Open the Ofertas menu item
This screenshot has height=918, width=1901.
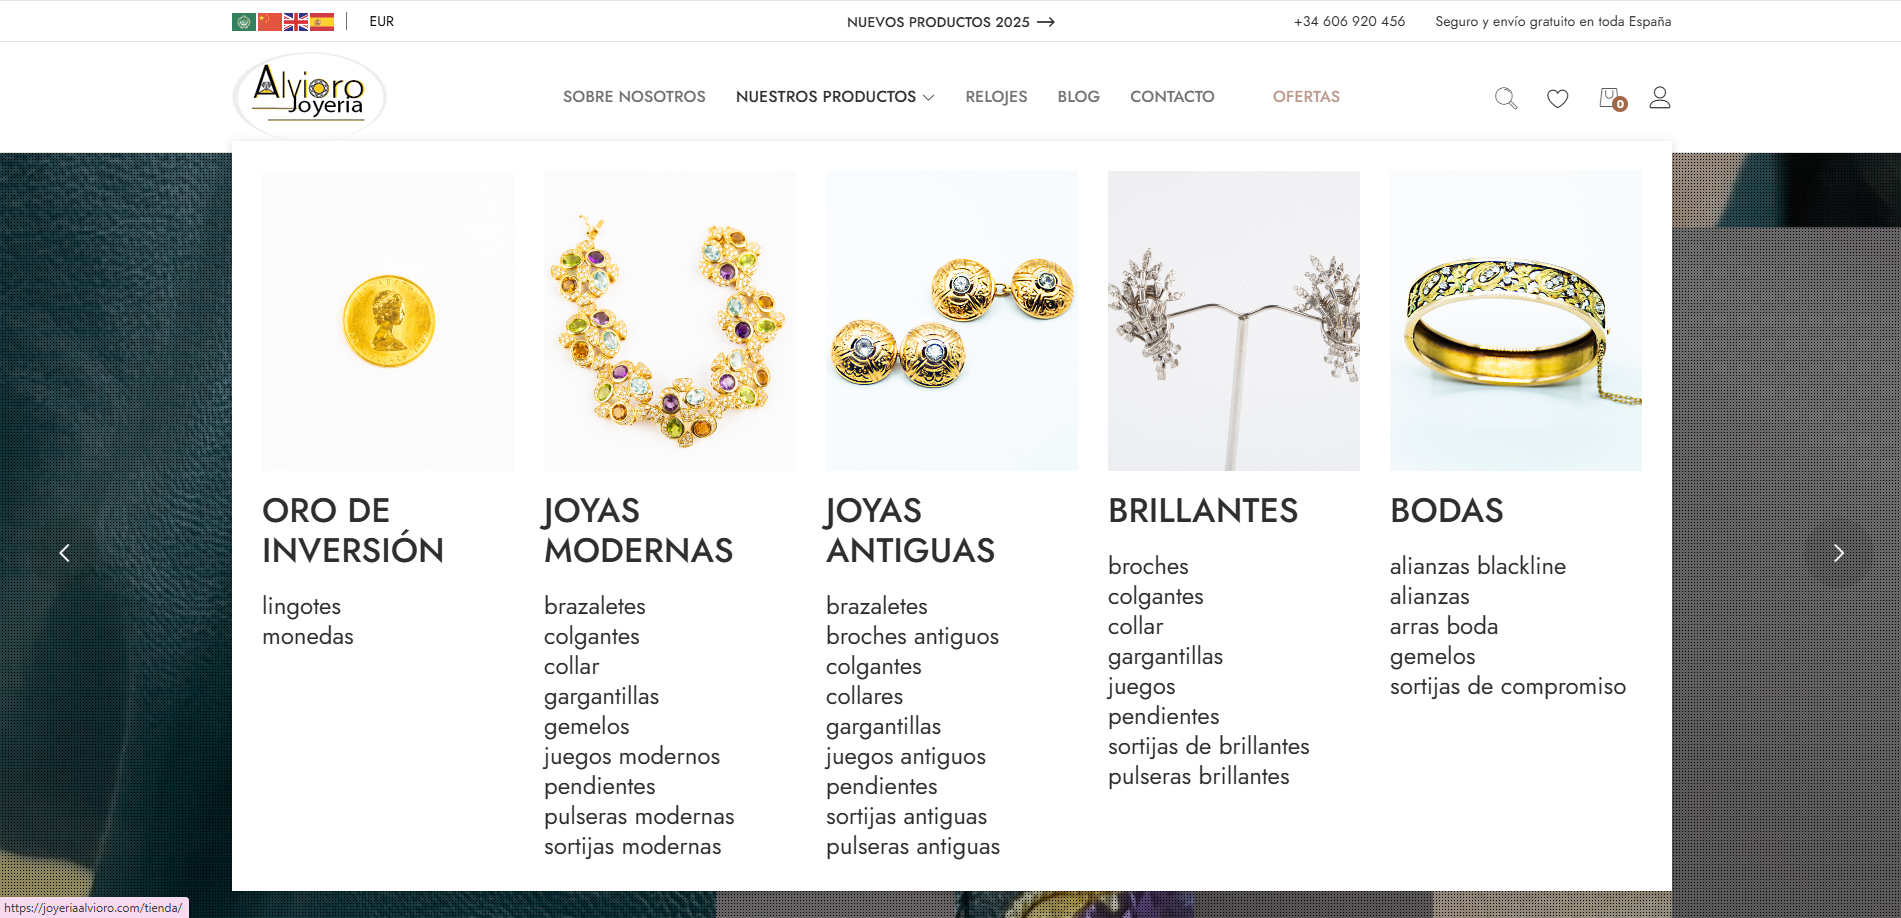click(x=1306, y=97)
